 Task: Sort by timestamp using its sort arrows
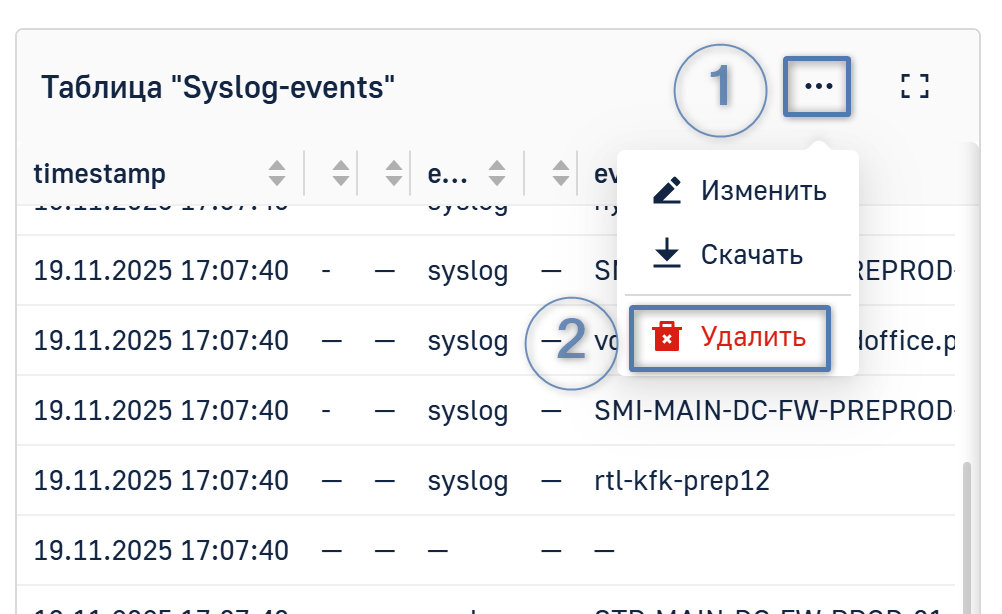[x=278, y=173]
